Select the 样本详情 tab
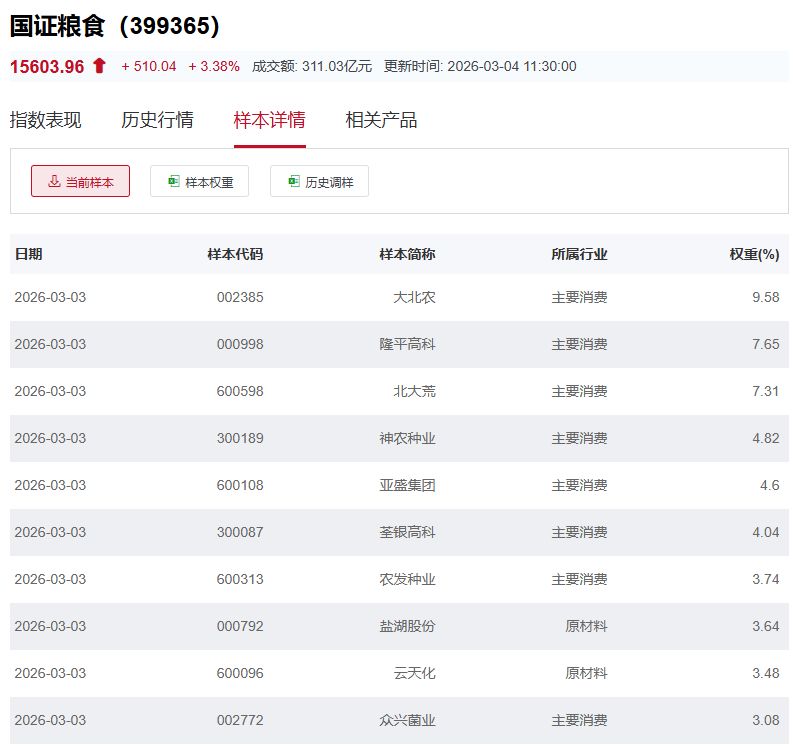 pyautogui.click(x=269, y=120)
